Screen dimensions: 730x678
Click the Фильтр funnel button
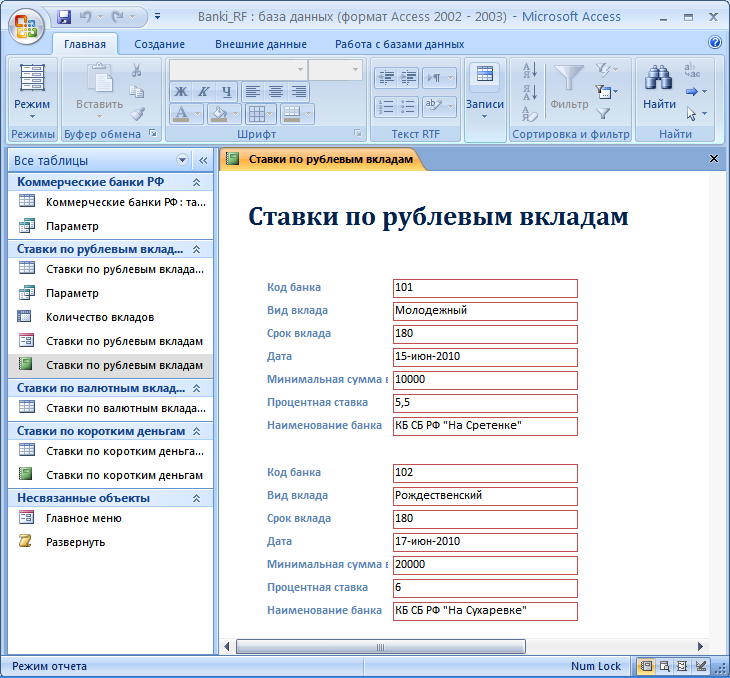[569, 88]
